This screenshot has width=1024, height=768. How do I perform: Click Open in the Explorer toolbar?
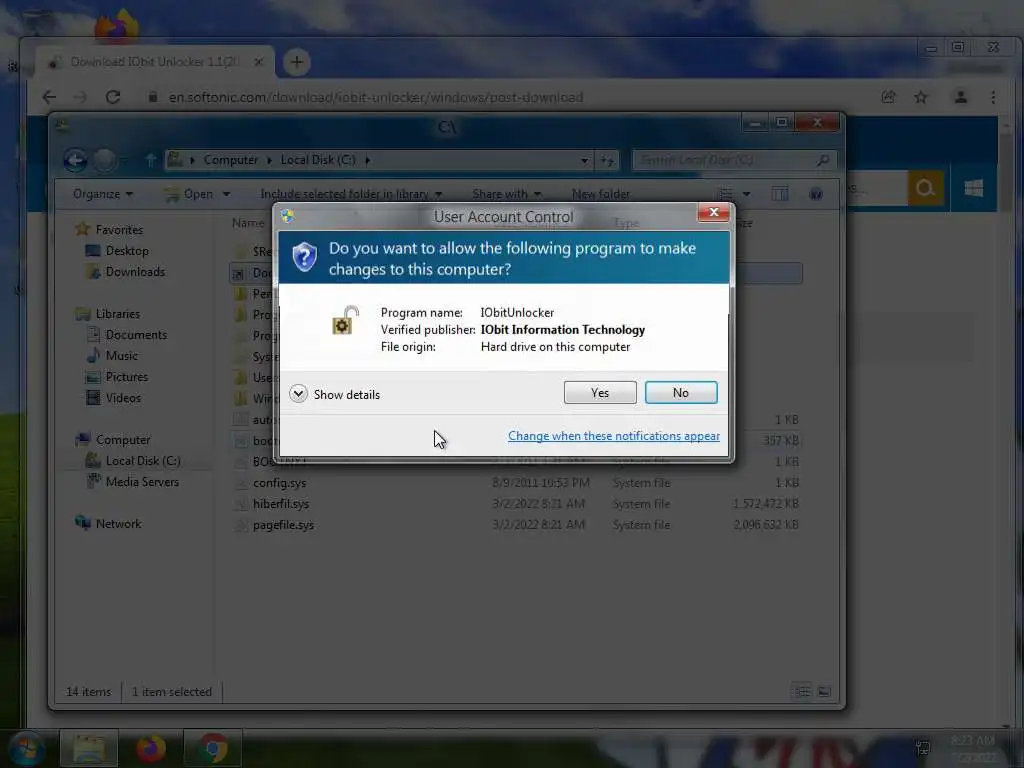coord(197,194)
